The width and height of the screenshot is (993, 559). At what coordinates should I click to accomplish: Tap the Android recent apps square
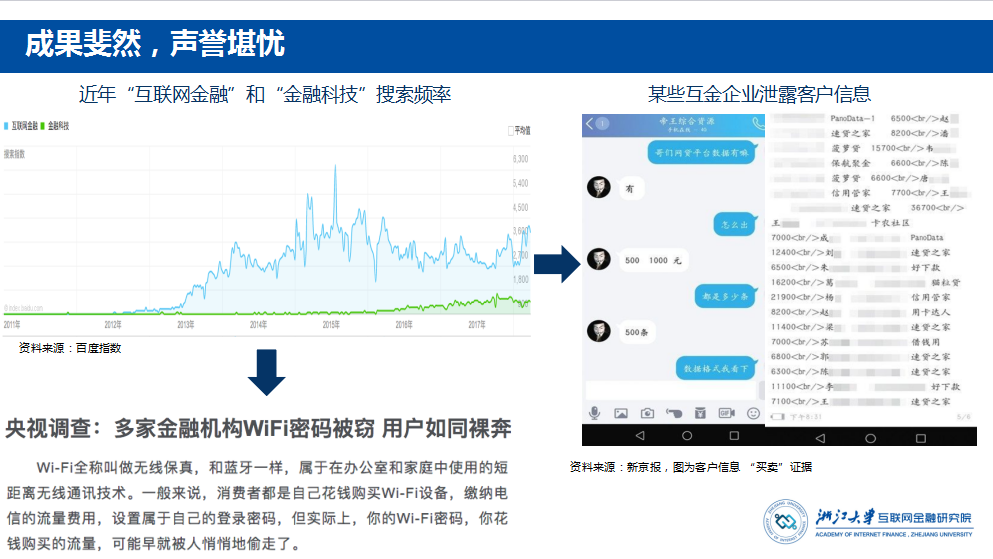734,436
